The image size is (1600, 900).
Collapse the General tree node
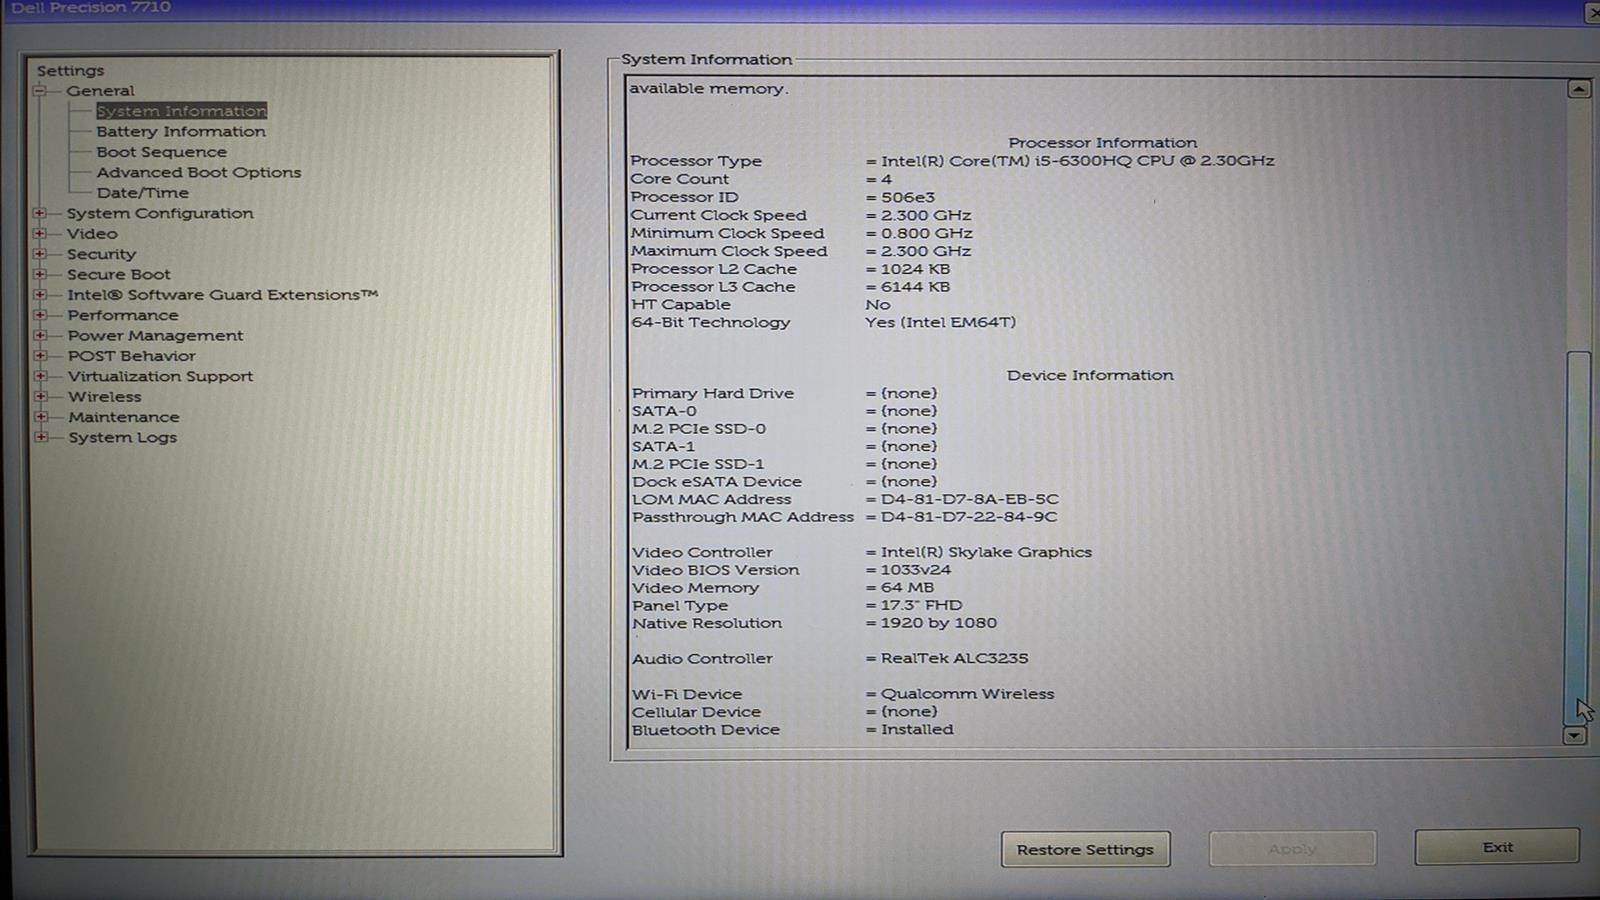pyautogui.click(x=40, y=91)
